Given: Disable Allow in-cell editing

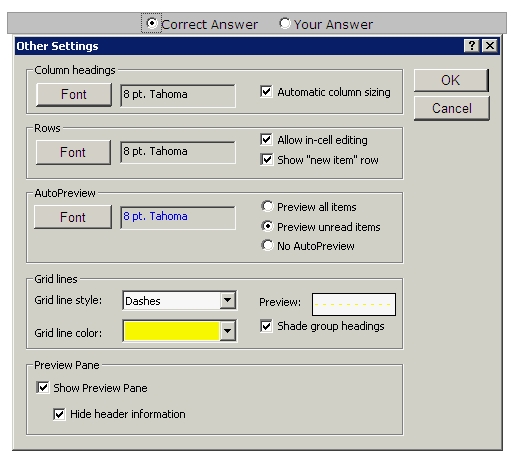Looking at the screenshot, I should click(266, 139).
